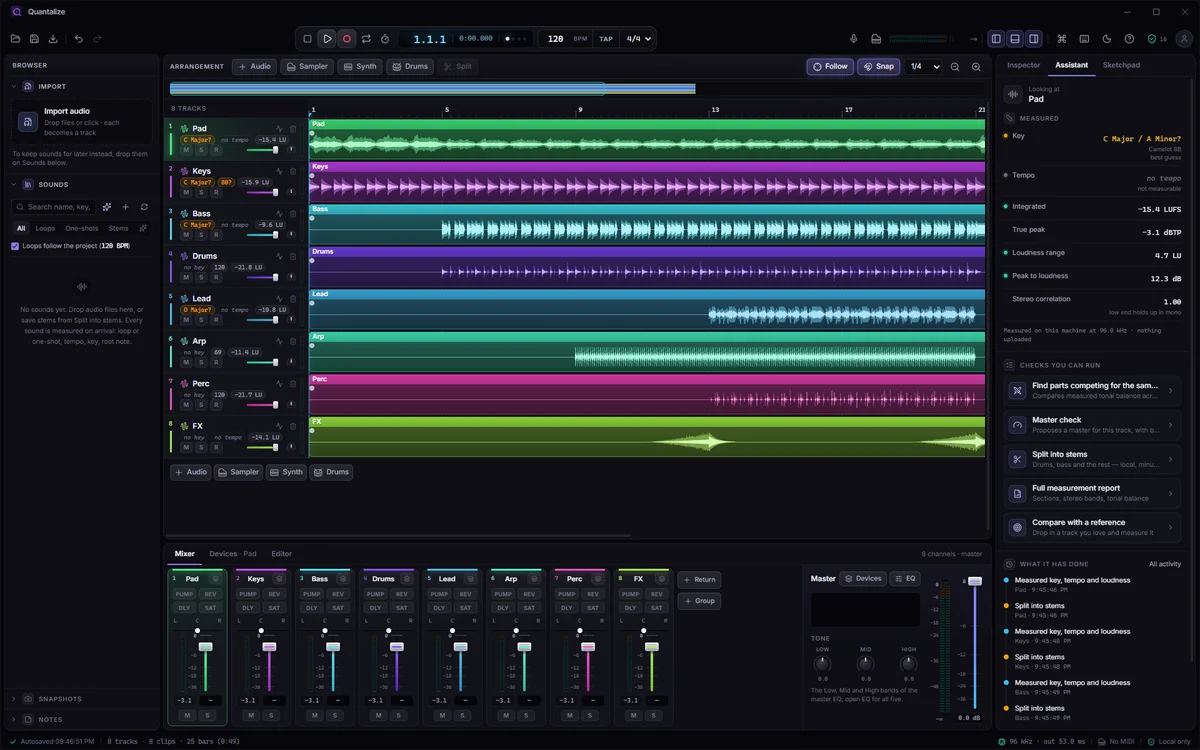Open help question mark icon
This screenshot has width=1200, height=750.
pyautogui.click(x=1129, y=39)
